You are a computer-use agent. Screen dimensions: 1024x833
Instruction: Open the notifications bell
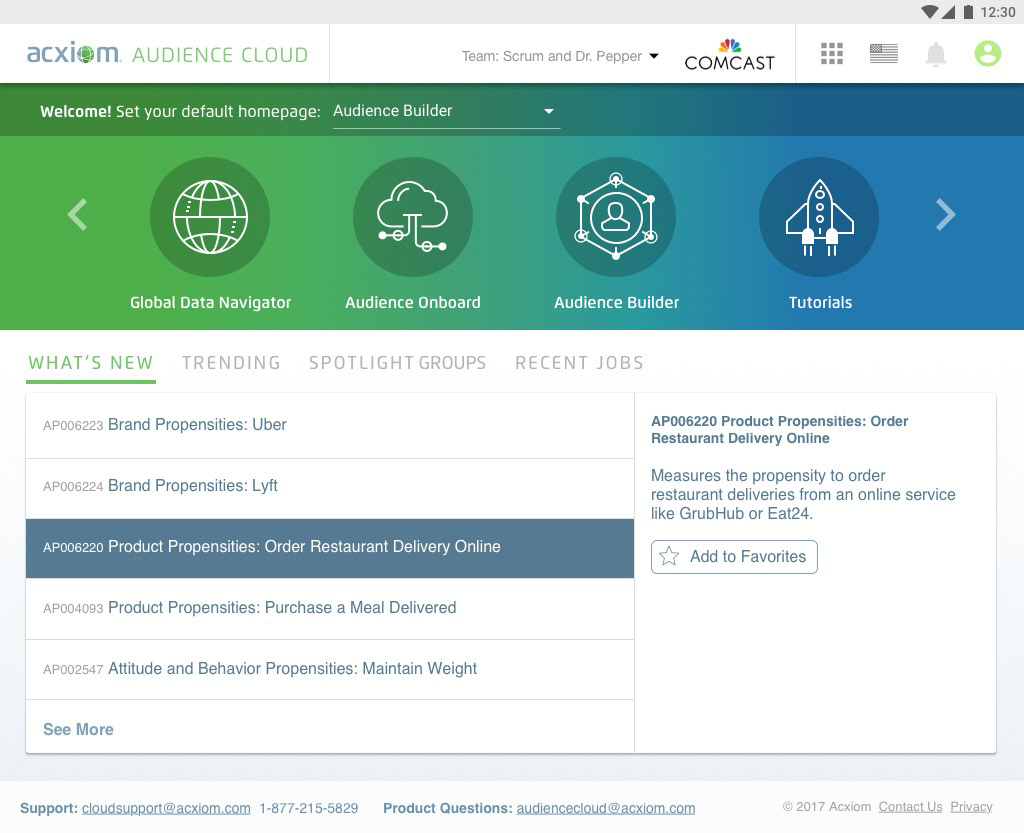click(936, 54)
